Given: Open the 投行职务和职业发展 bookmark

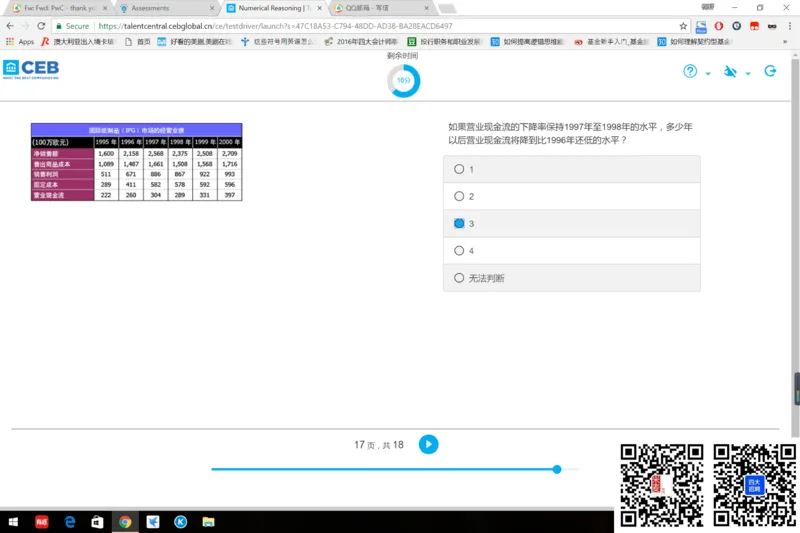Looking at the screenshot, I should coord(444,42).
